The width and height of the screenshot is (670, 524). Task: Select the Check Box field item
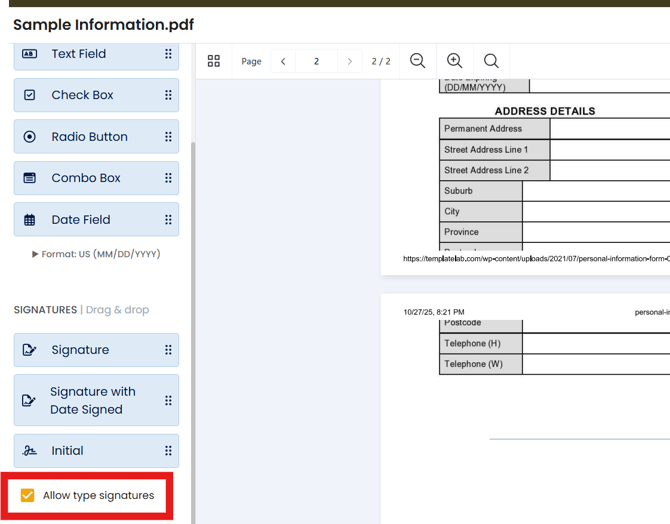[x=96, y=95]
